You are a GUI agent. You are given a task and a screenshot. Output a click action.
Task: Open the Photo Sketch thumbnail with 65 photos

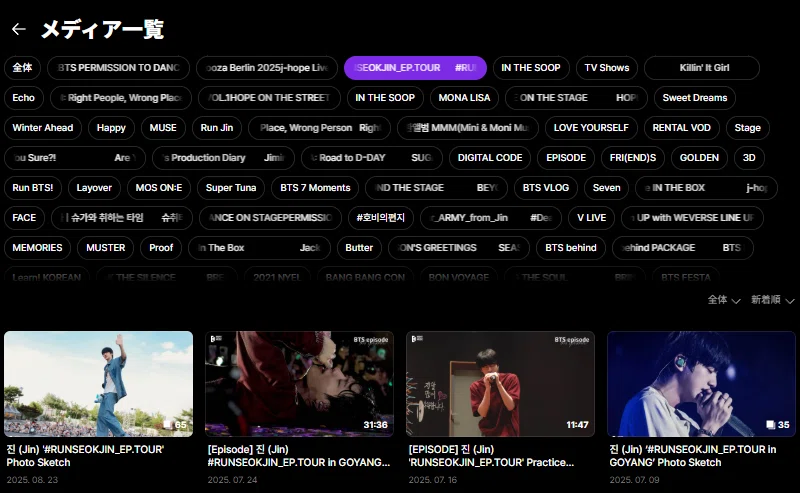98,384
